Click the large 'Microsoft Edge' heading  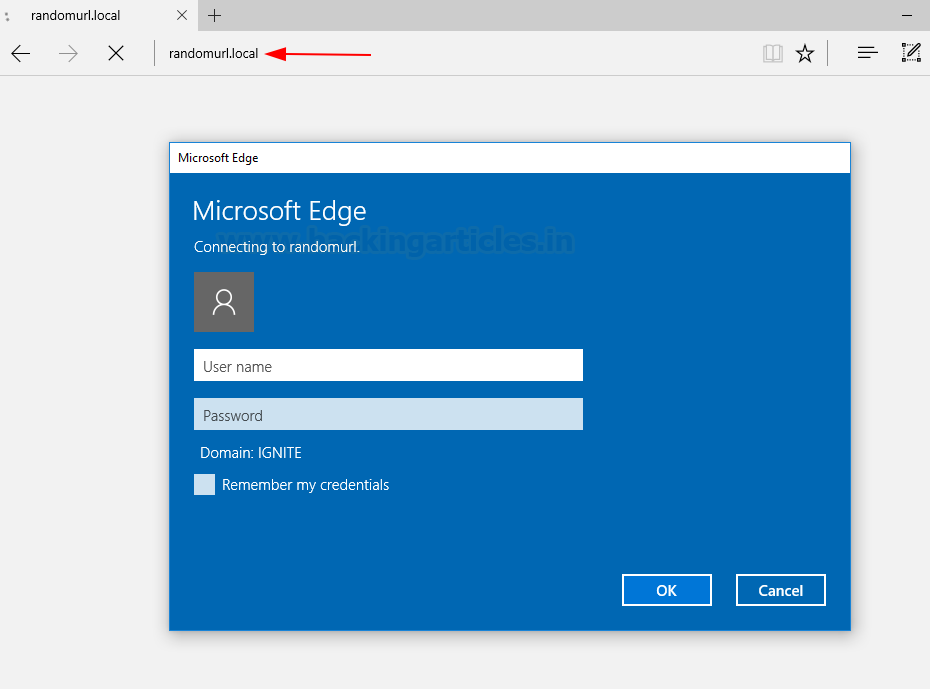click(279, 211)
